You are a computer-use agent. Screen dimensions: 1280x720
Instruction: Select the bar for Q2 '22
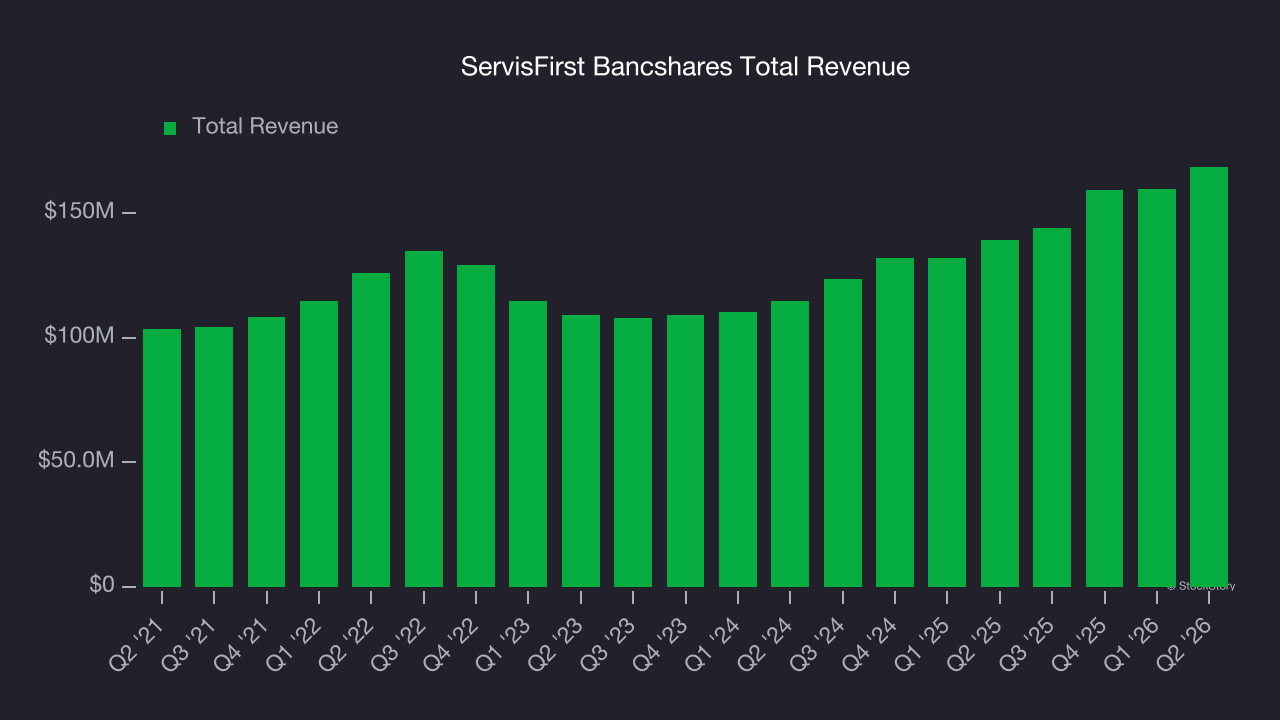[x=371, y=430]
